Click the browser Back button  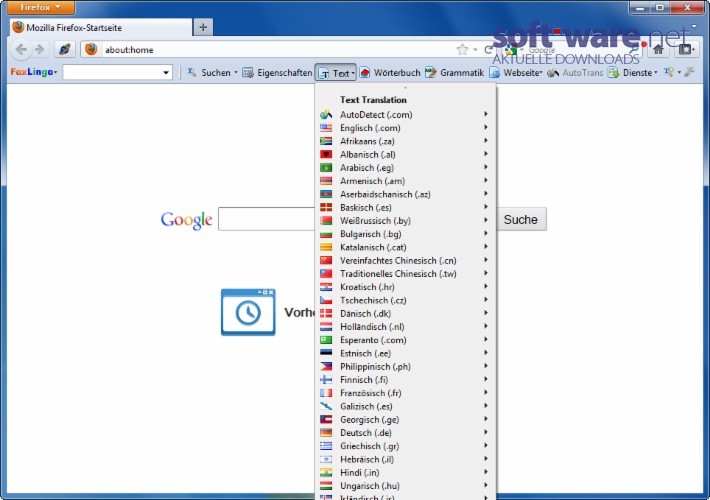21,49
